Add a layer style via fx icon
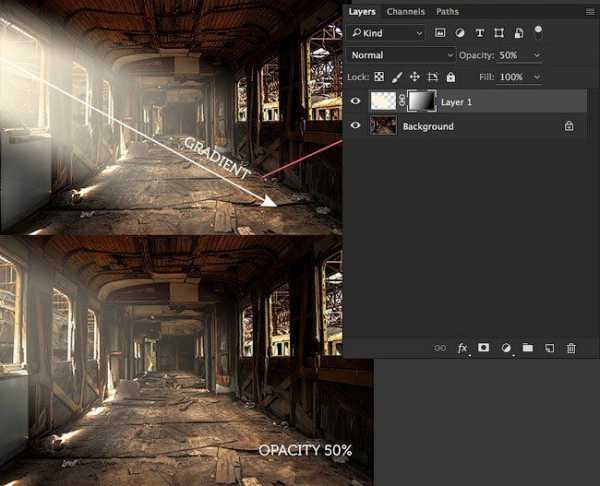 coord(463,348)
